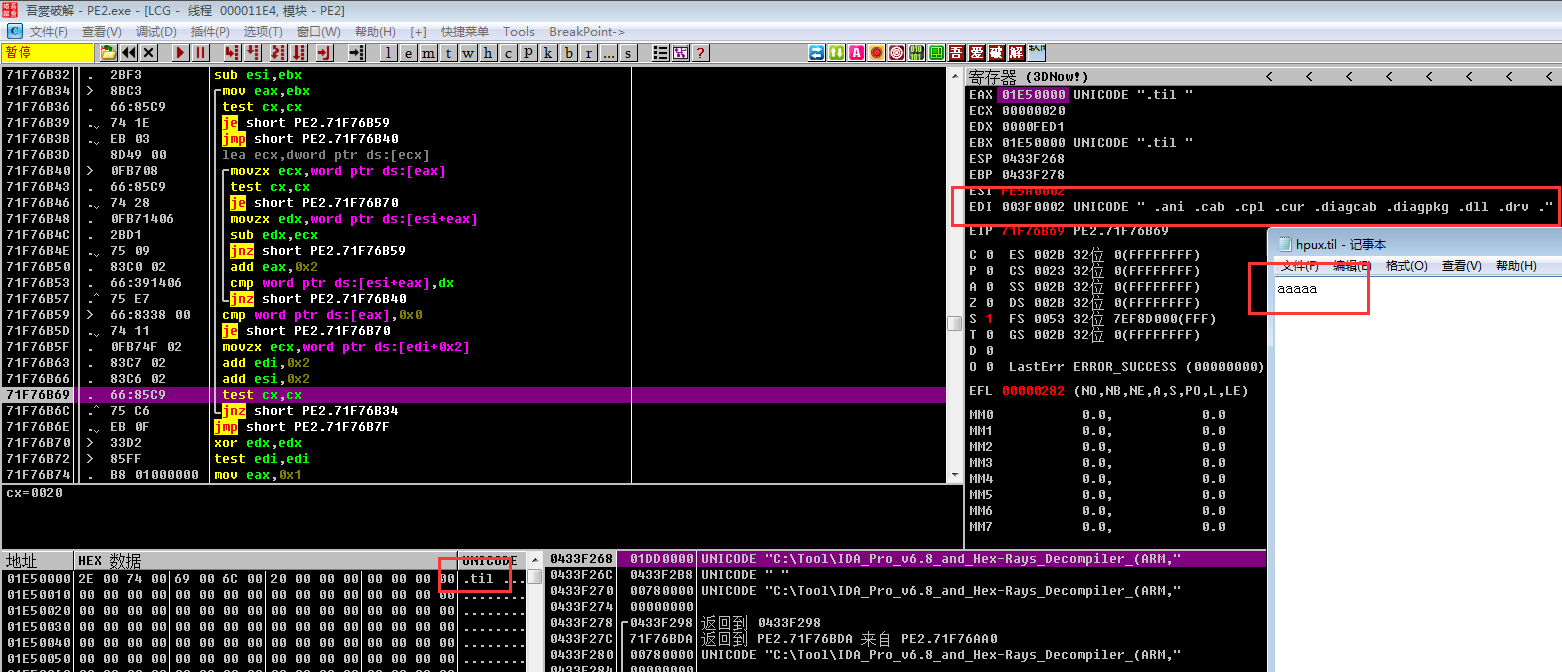Click the blue swap-arrows plugin icon
The image size is (1562, 672).
[x=816, y=53]
